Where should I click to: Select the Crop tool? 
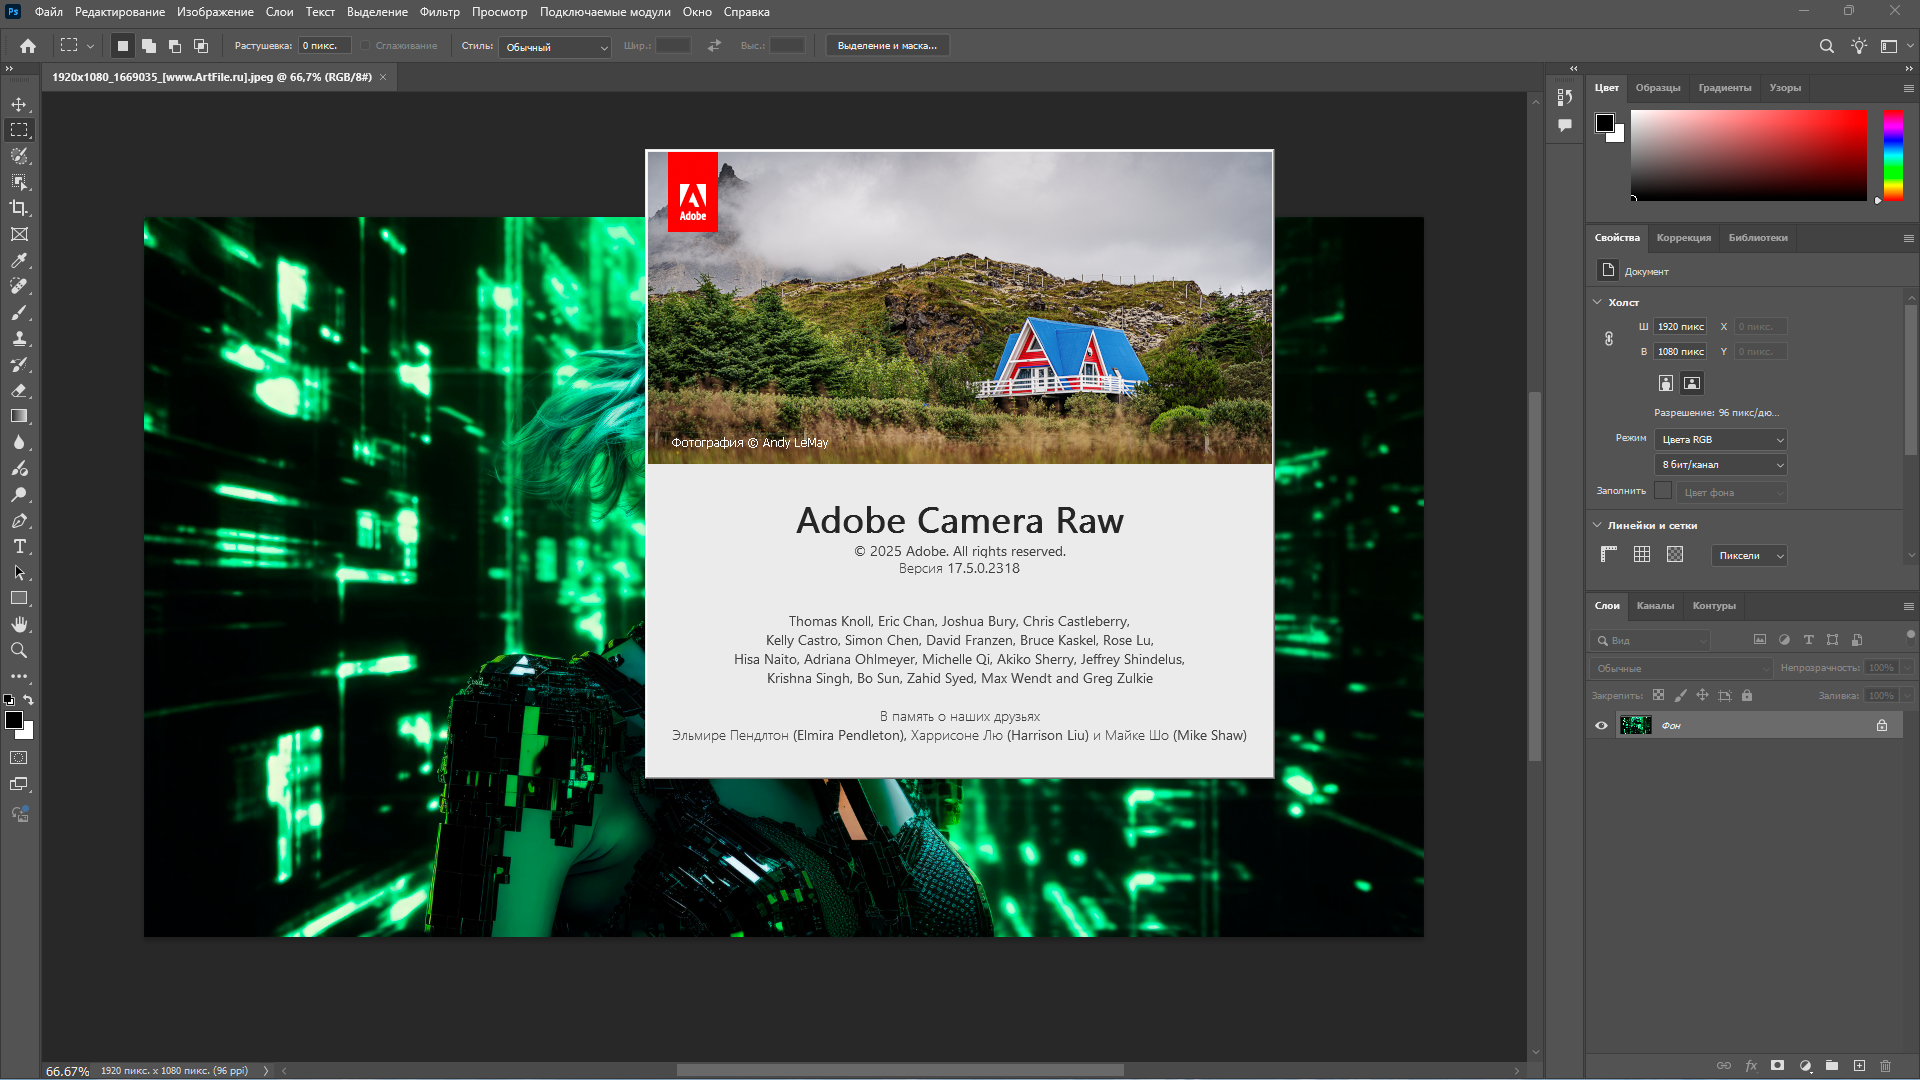(x=19, y=208)
